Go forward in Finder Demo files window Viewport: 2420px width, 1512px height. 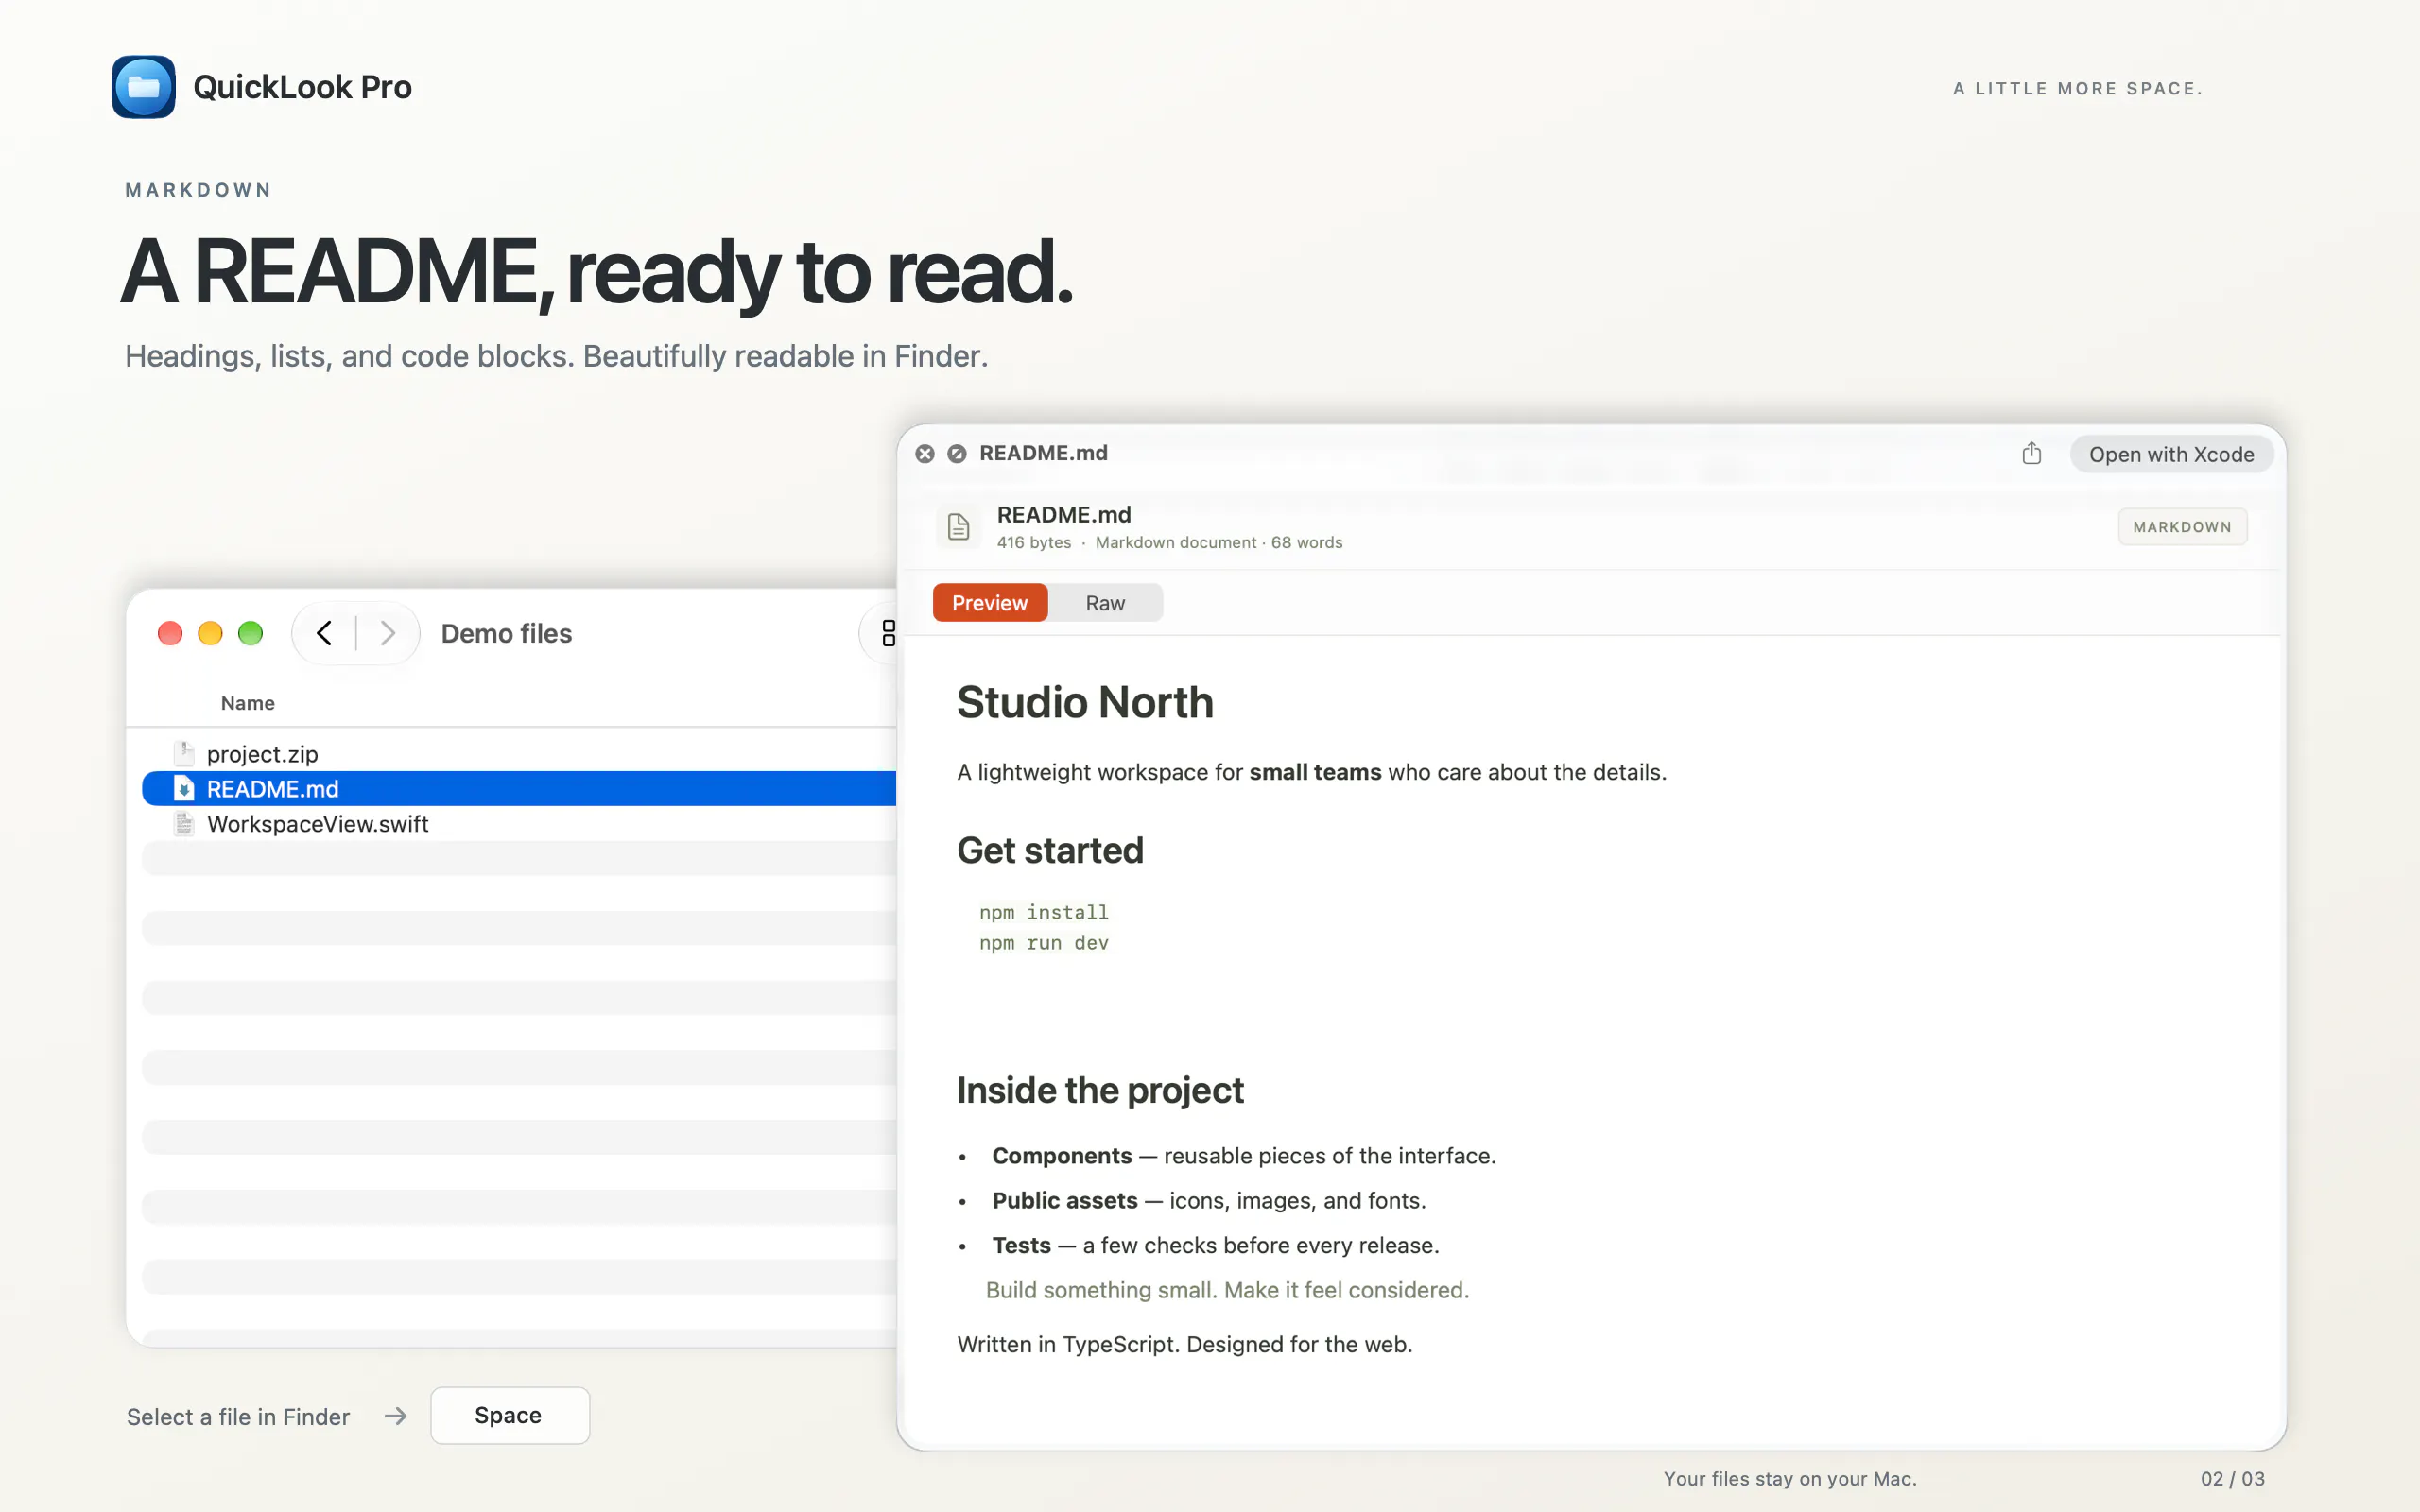pyautogui.click(x=388, y=633)
